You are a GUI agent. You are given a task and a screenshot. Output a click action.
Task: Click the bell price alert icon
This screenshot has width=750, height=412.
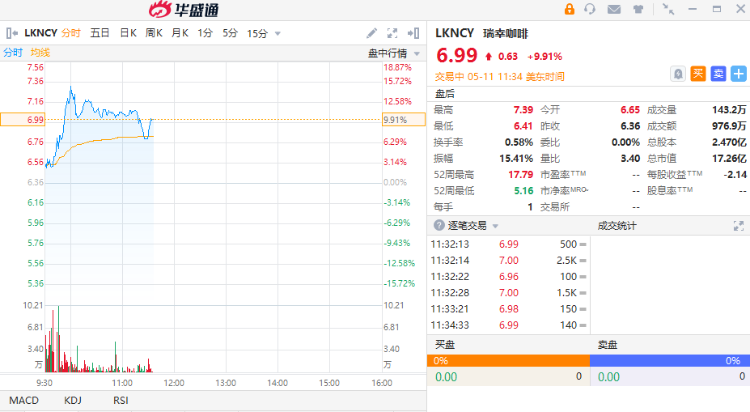[677, 73]
